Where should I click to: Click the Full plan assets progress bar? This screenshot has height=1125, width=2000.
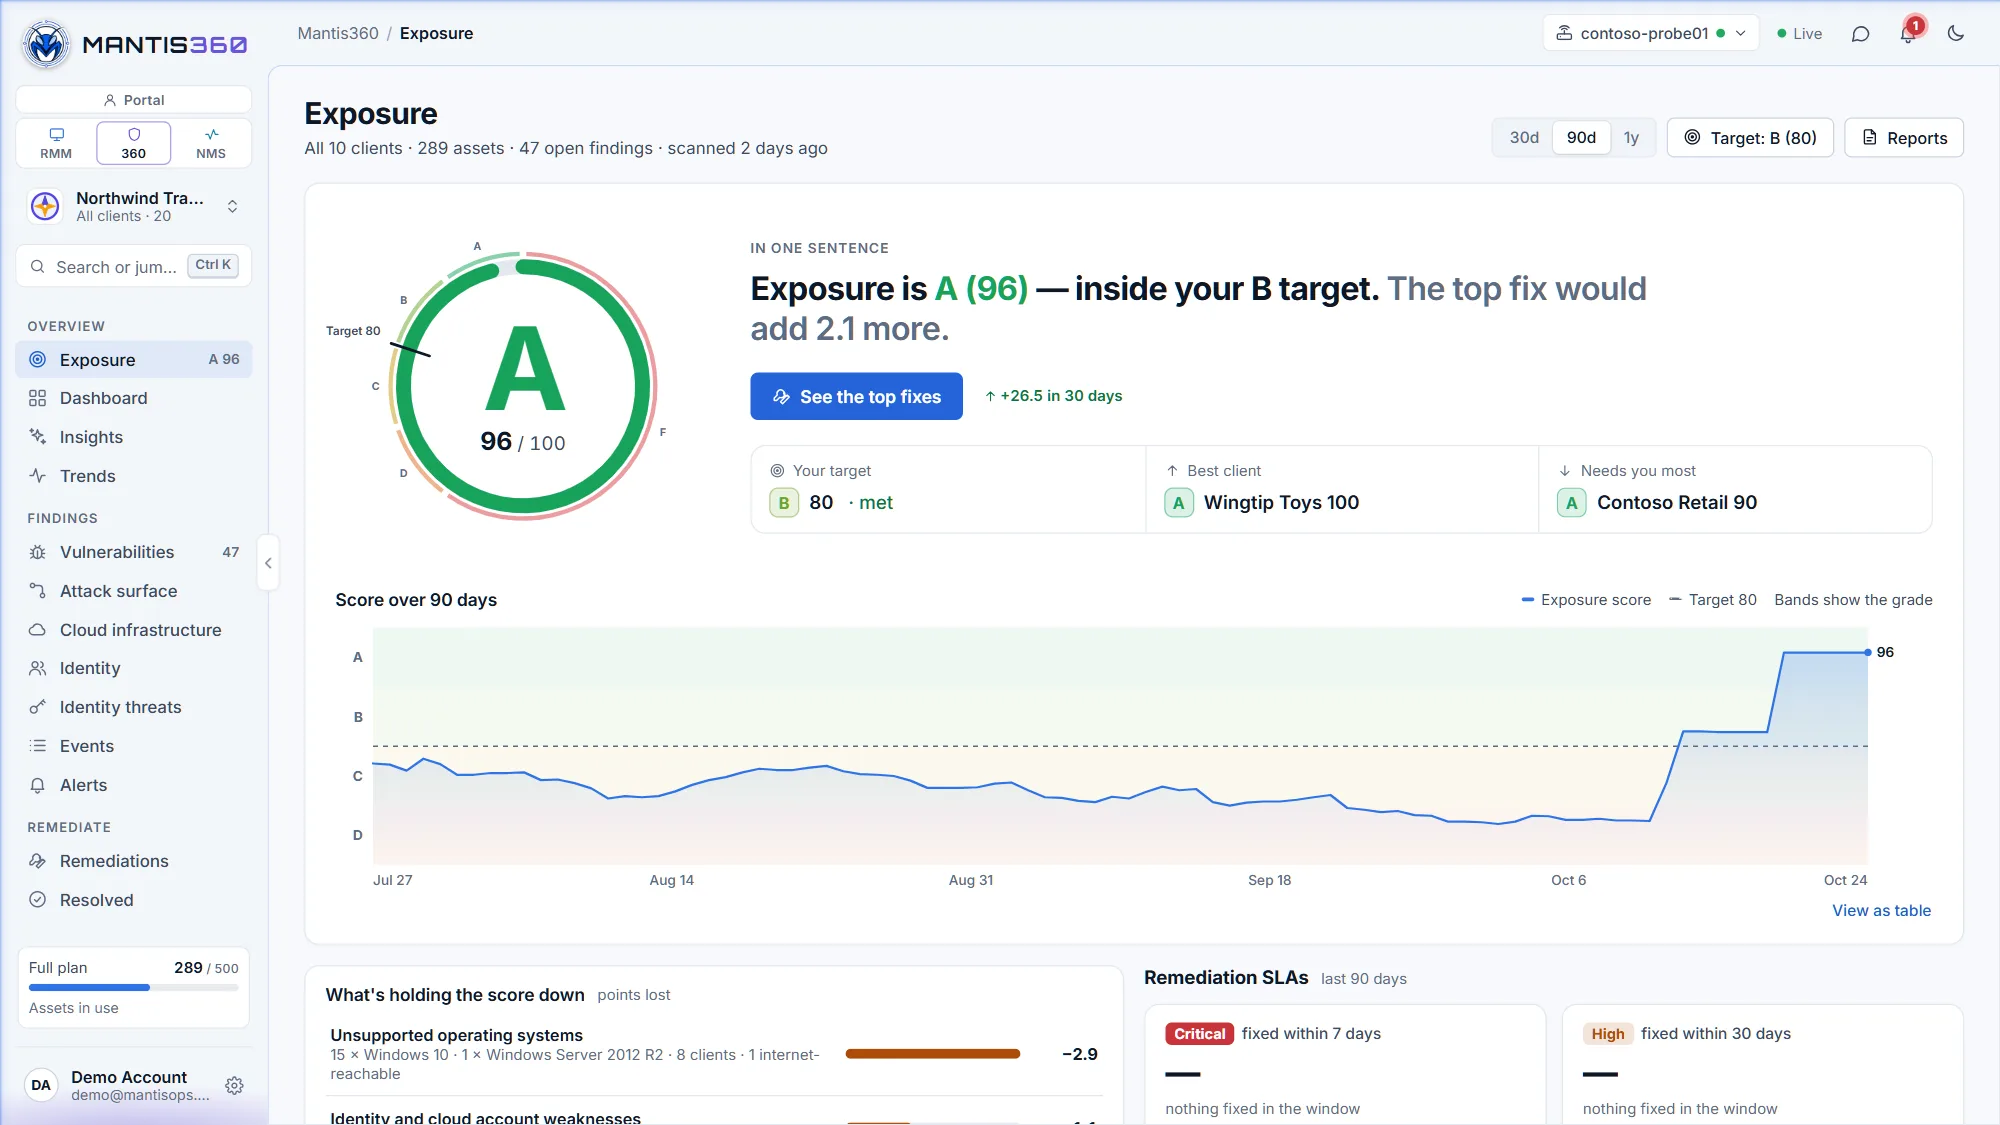(134, 988)
